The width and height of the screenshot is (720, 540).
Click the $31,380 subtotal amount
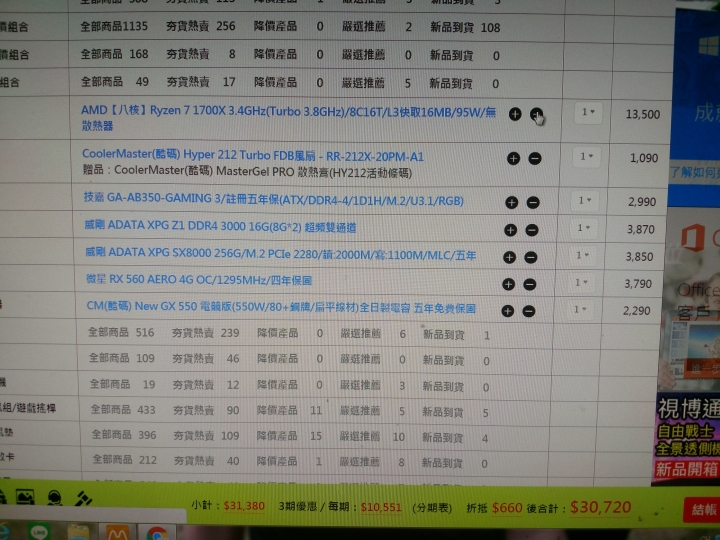pyautogui.click(x=244, y=506)
